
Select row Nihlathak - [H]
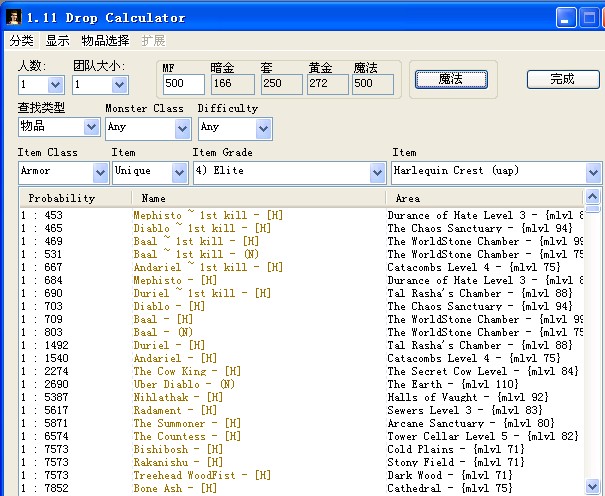pos(301,397)
